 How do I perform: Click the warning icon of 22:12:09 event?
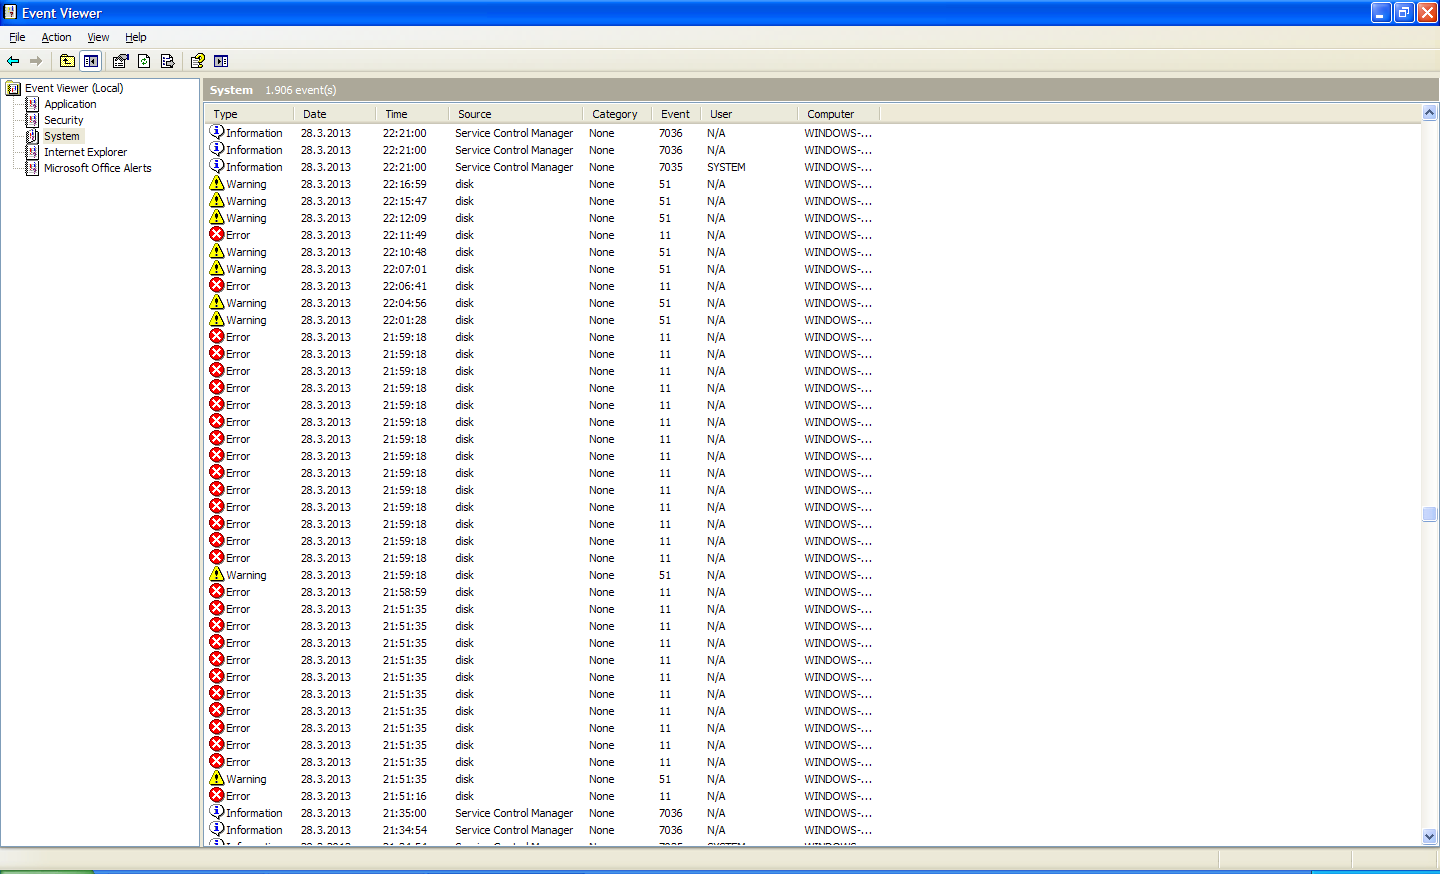click(216, 218)
